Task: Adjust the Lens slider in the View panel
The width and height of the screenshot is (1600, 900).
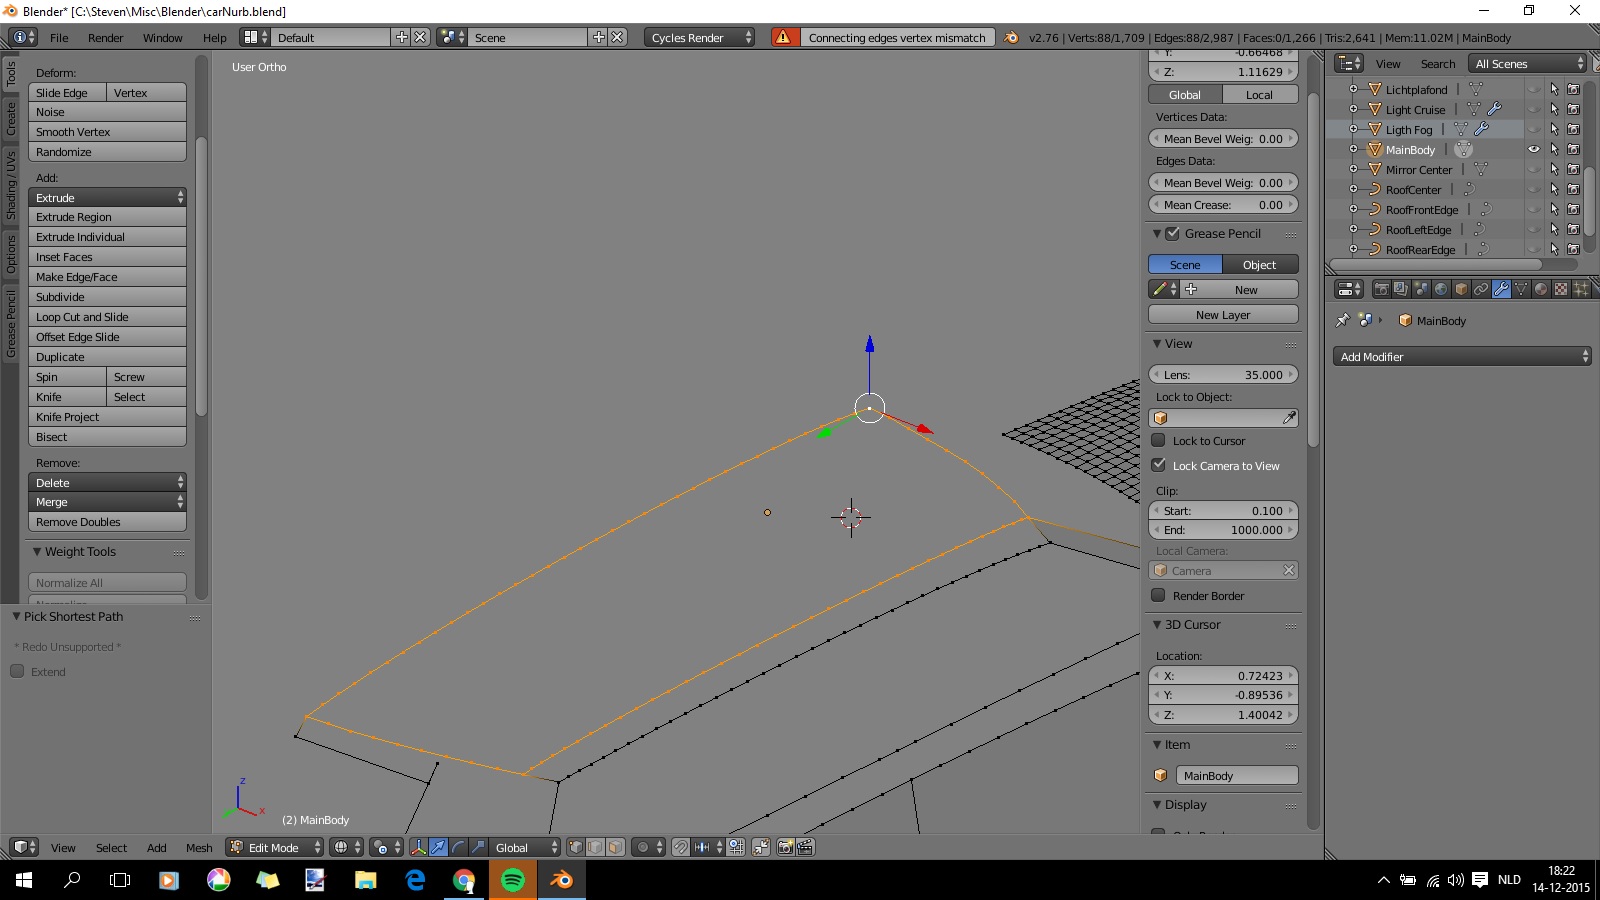Action: coord(1222,374)
